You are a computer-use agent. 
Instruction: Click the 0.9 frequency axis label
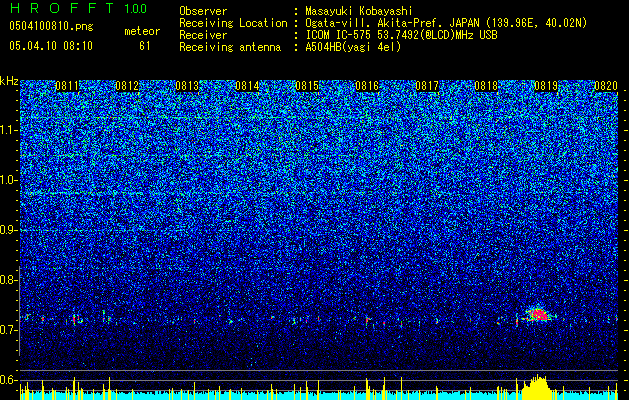[8, 230]
